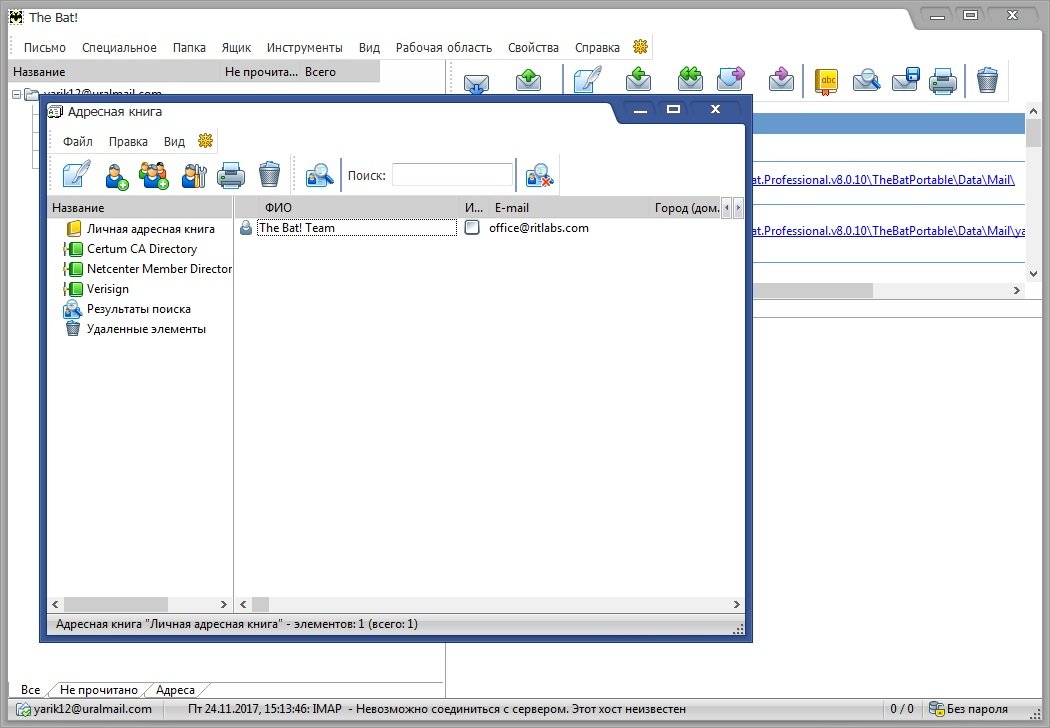Open the Инструменты menu
The image size is (1050, 728).
coord(304,47)
